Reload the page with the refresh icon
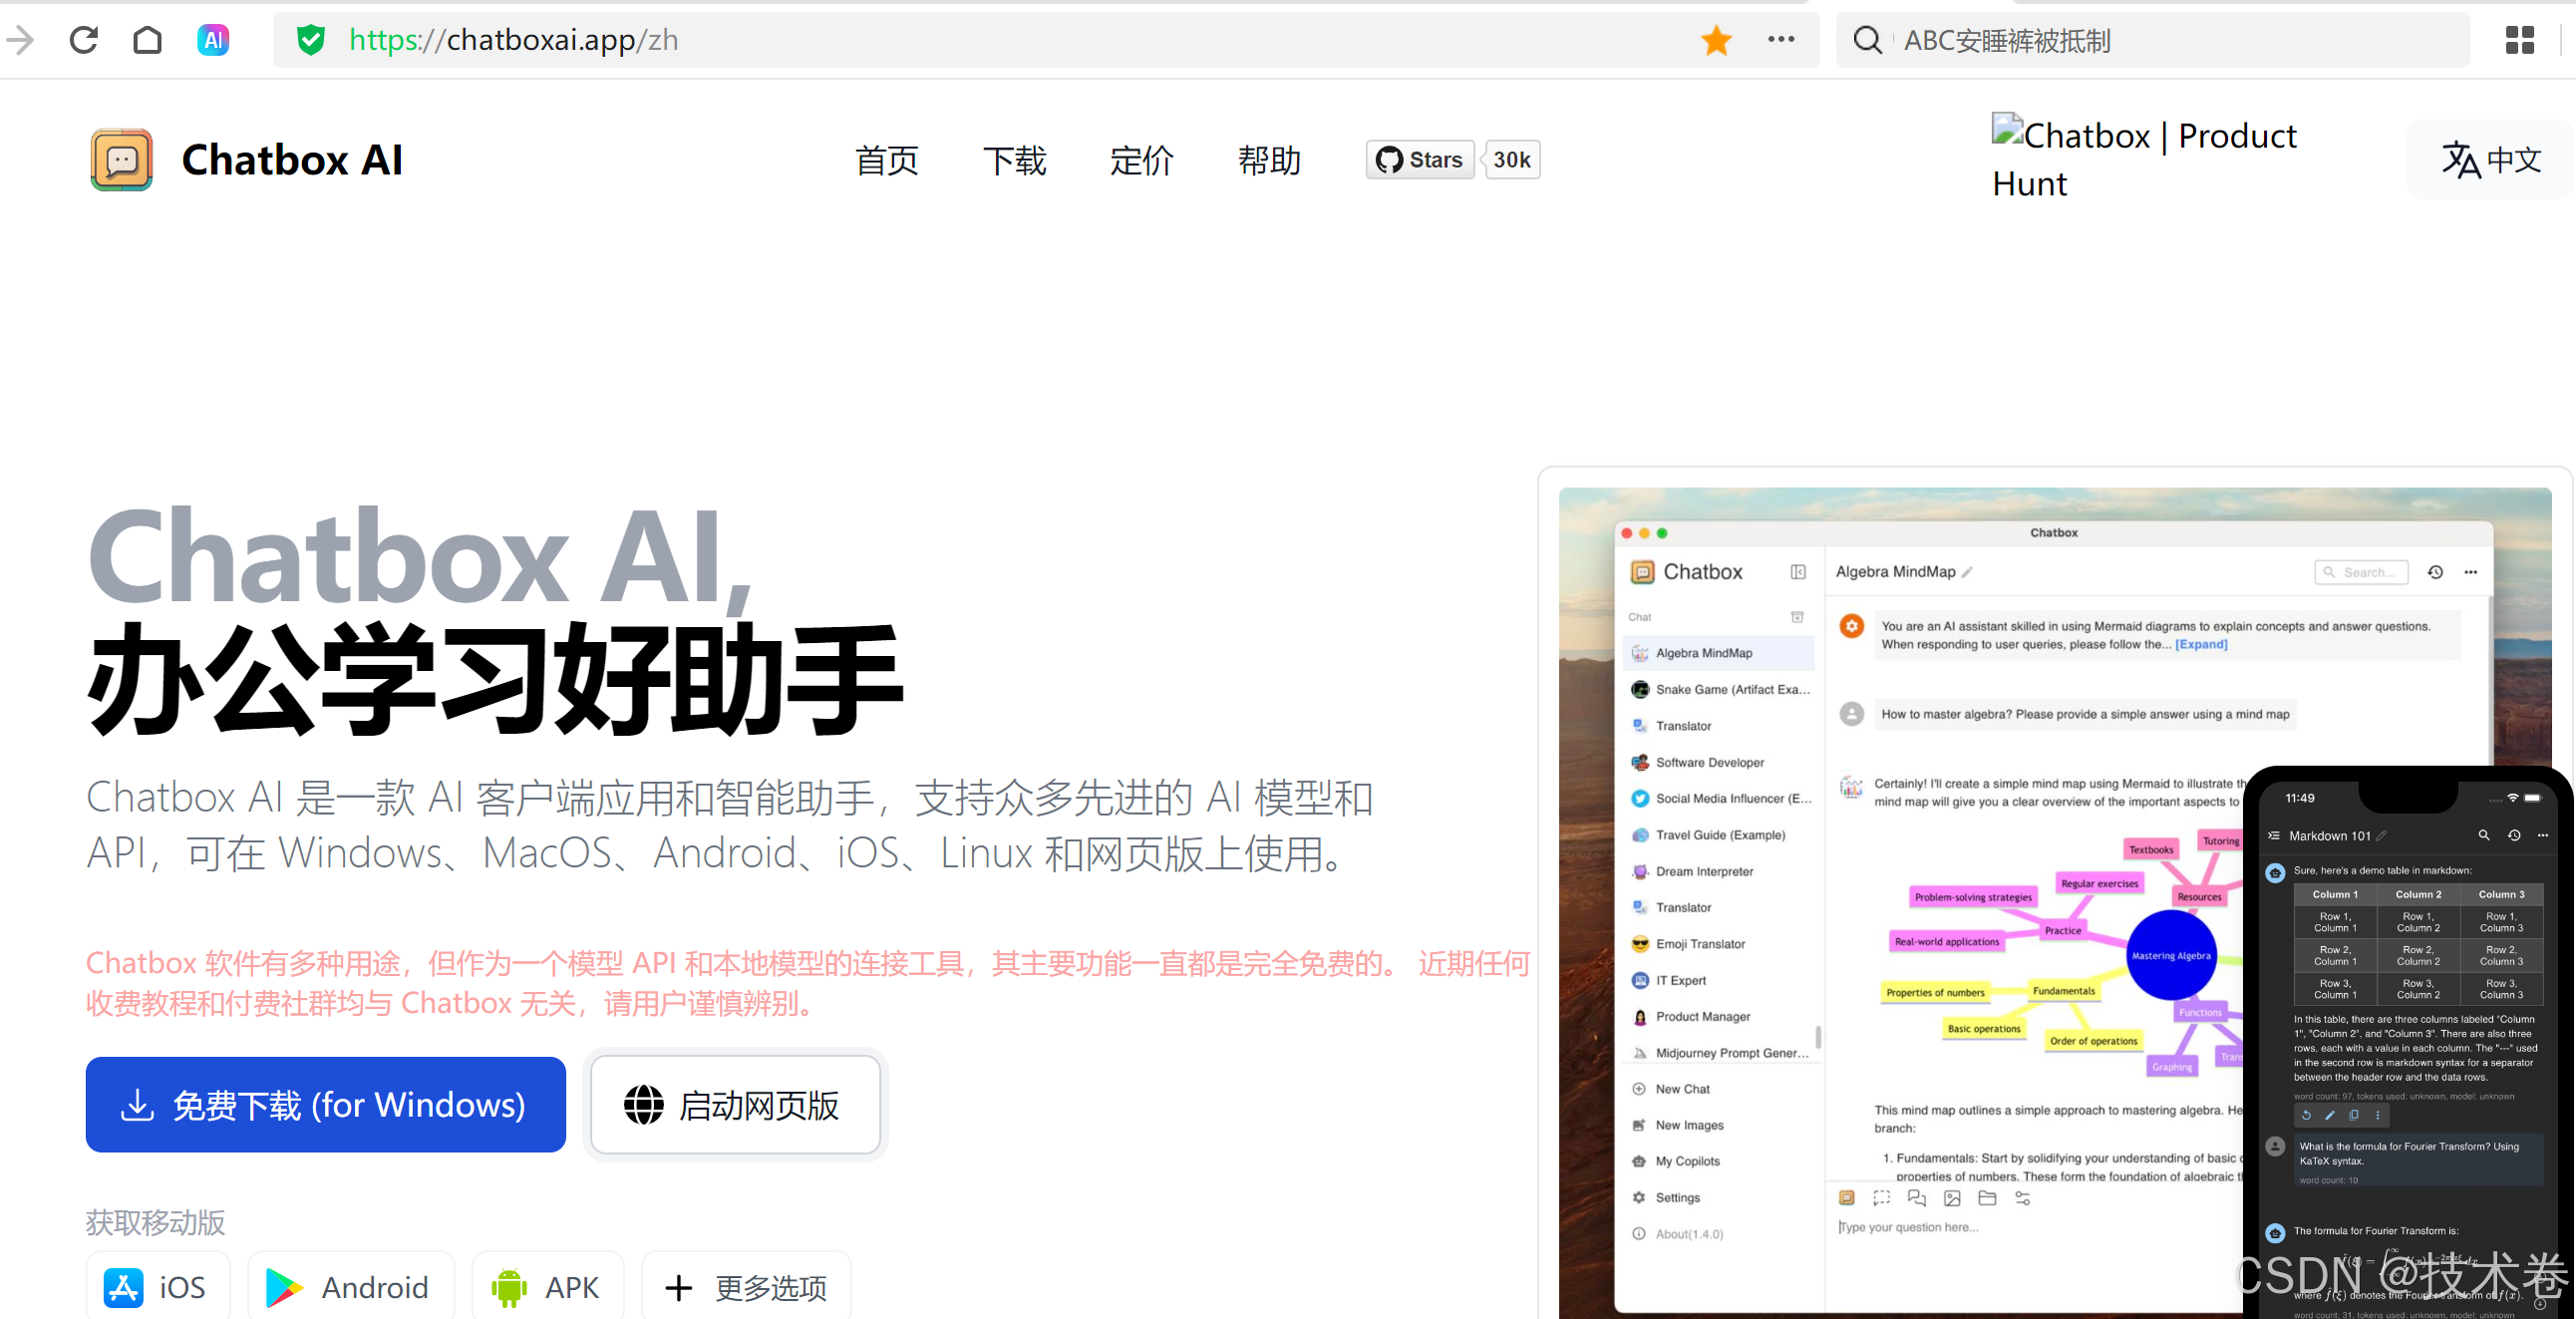Screen dimensions: 2576x1319 coord(84,40)
